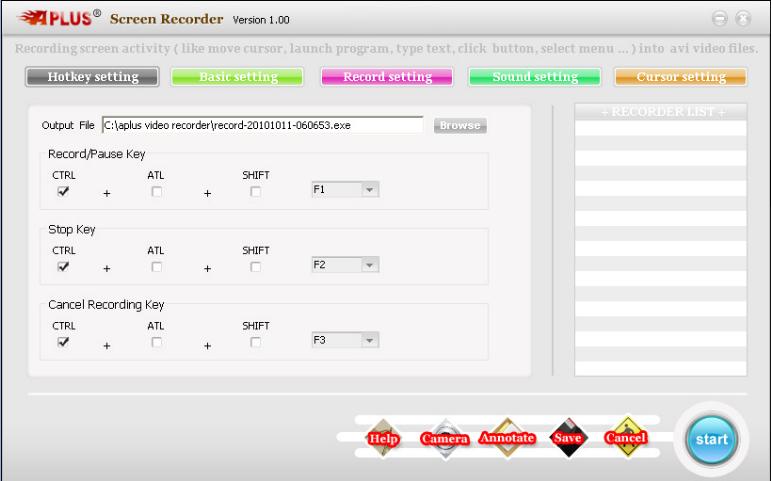771x481 pixels.
Task: Open the F2 key dropdown for Stop
Action: coord(345,265)
